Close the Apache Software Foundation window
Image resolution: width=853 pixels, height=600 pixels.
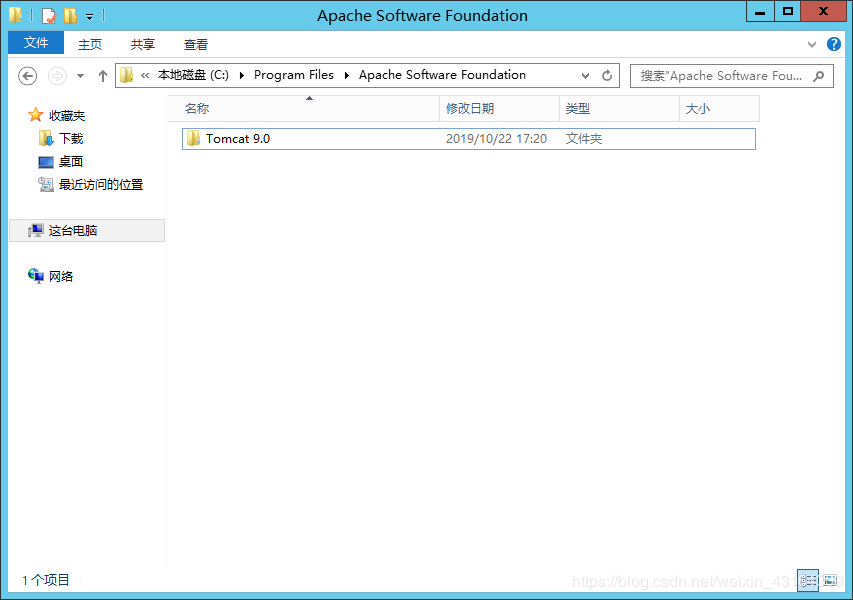tap(824, 12)
